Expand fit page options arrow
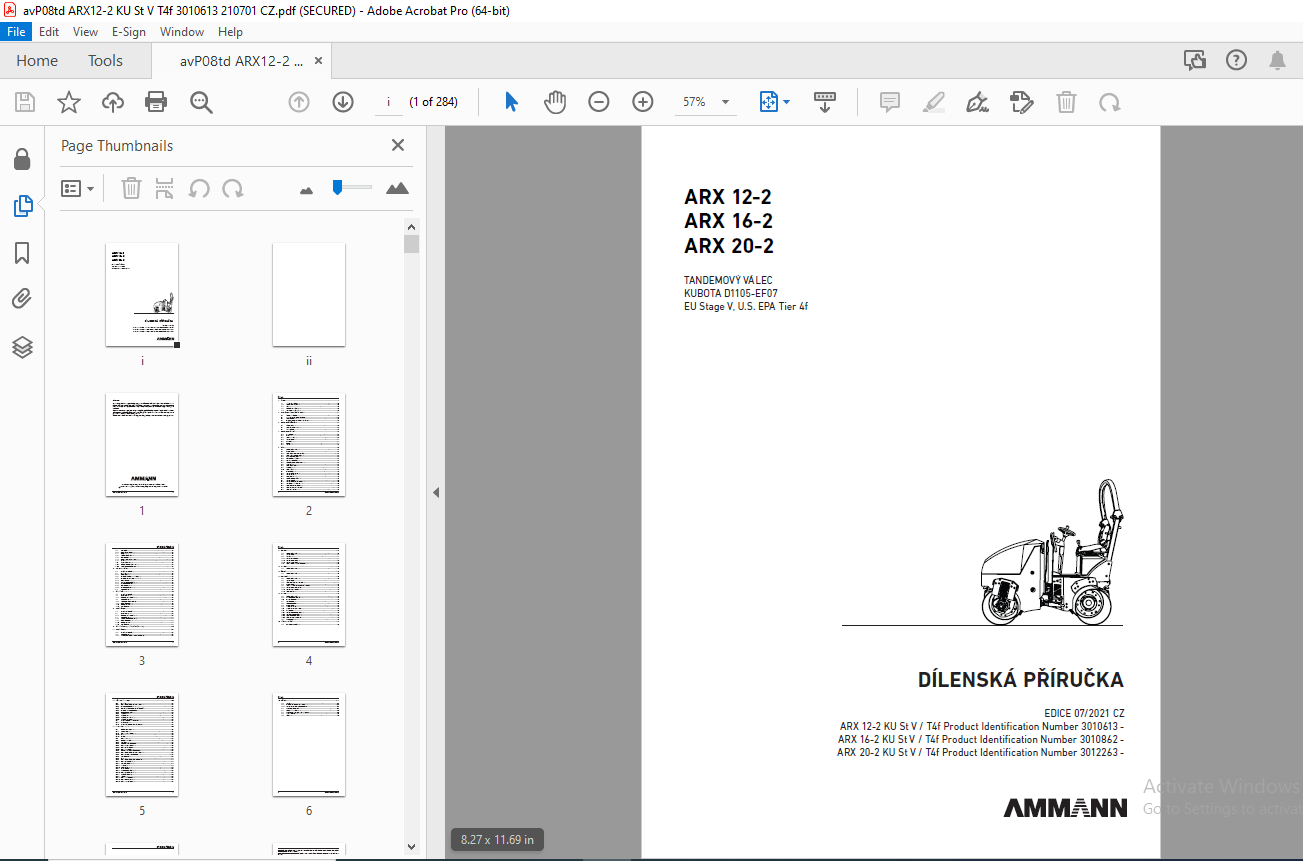 (x=786, y=102)
